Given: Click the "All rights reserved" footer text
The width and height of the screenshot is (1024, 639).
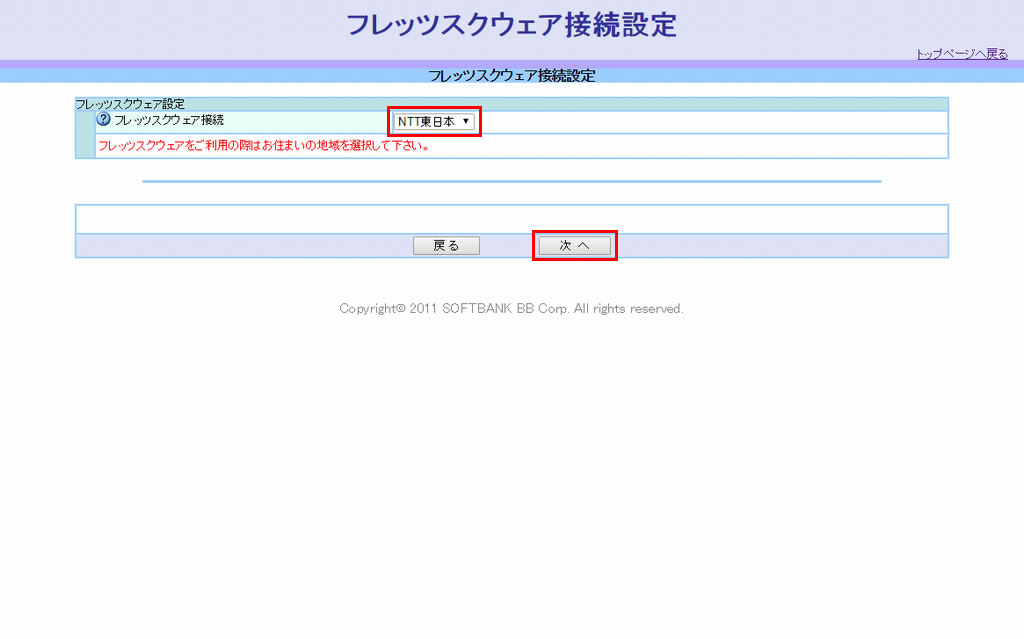Looking at the screenshot, I should pos(628,309).
